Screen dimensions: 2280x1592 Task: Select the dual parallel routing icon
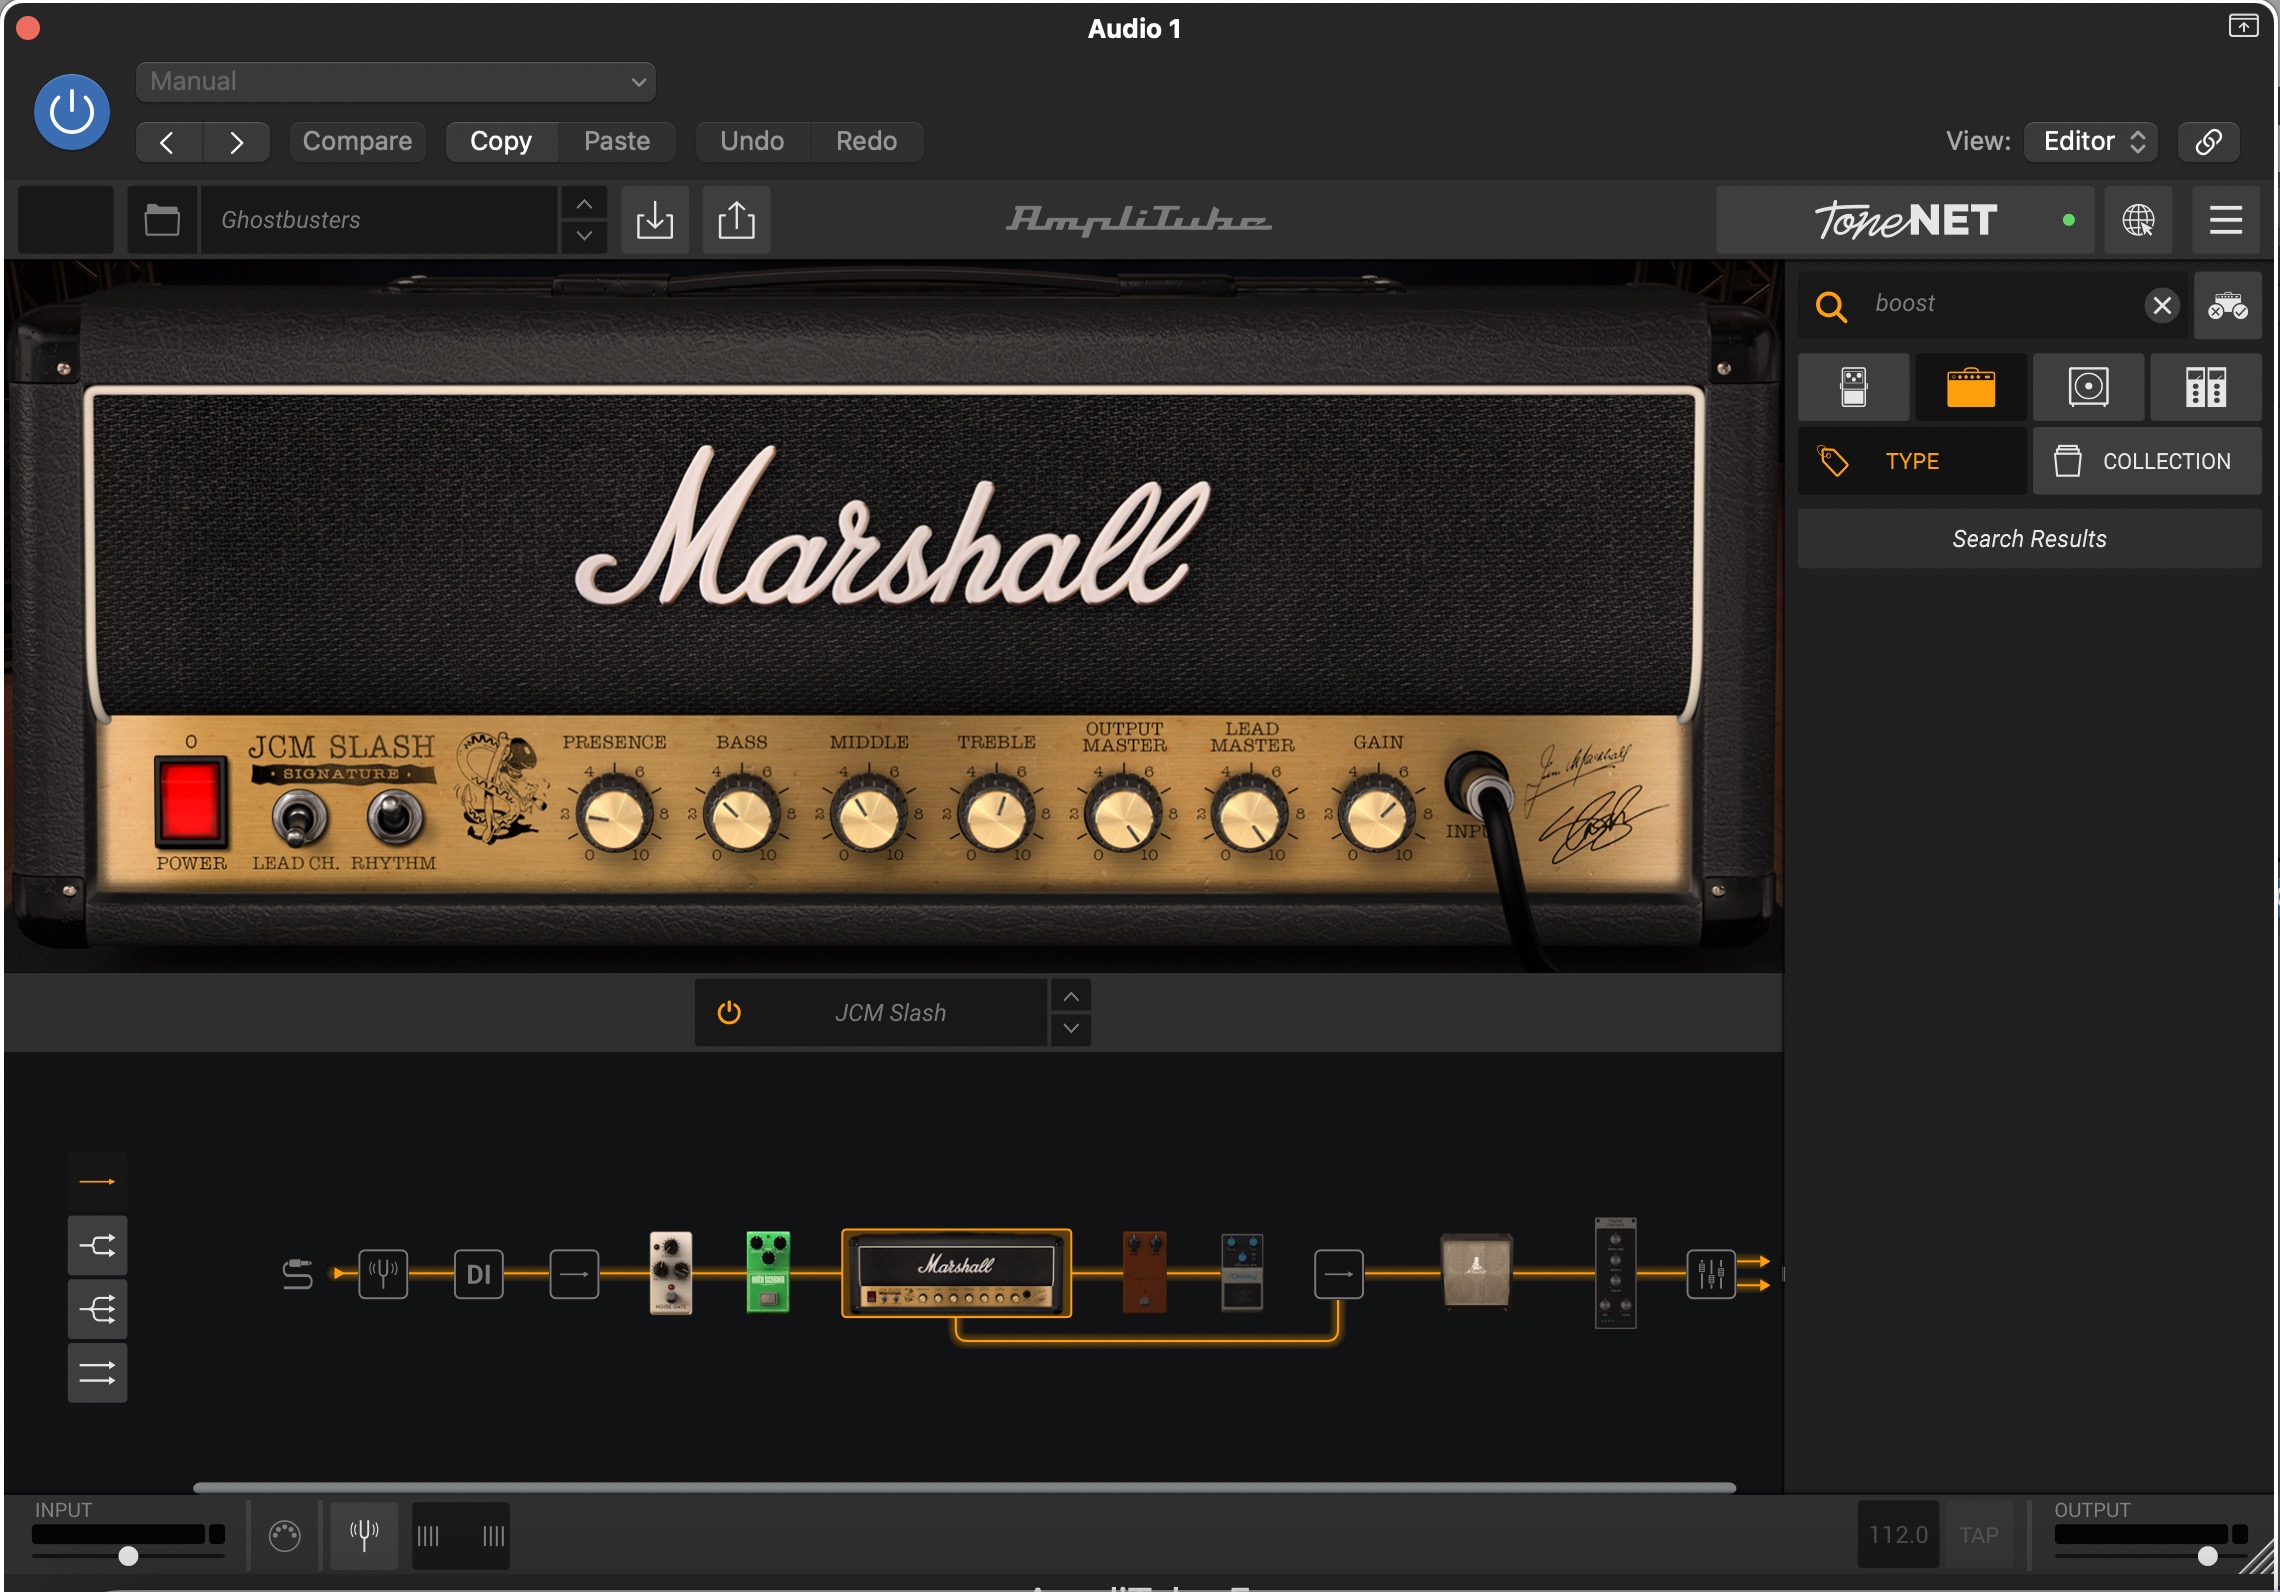[x=97, y=1373]
